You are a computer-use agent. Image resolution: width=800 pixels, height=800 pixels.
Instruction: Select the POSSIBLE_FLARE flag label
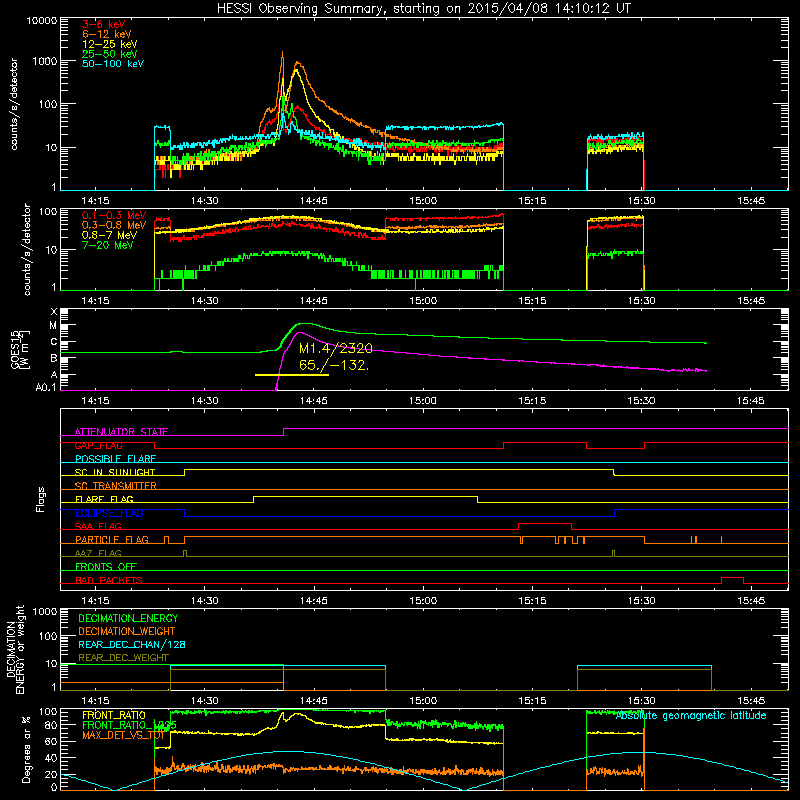point(115,459)
